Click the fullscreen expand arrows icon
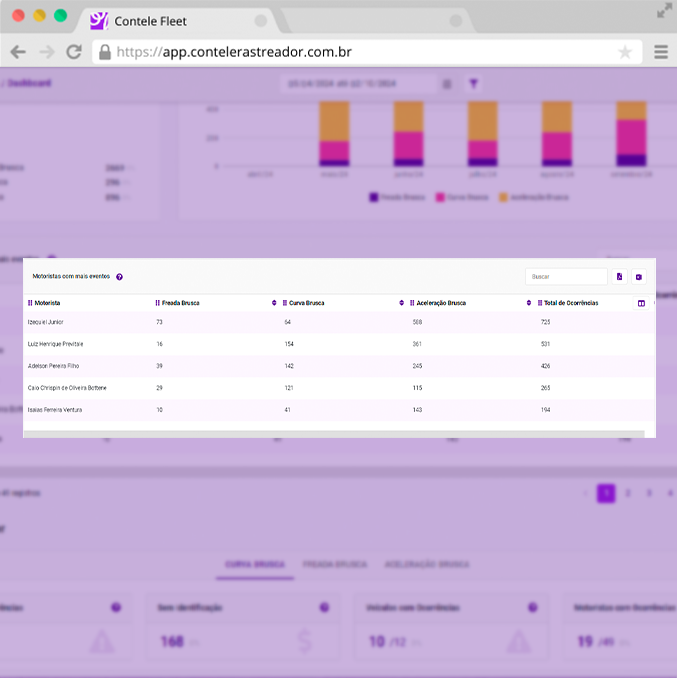Screen dimensions: 677x678 click(664, 10)
